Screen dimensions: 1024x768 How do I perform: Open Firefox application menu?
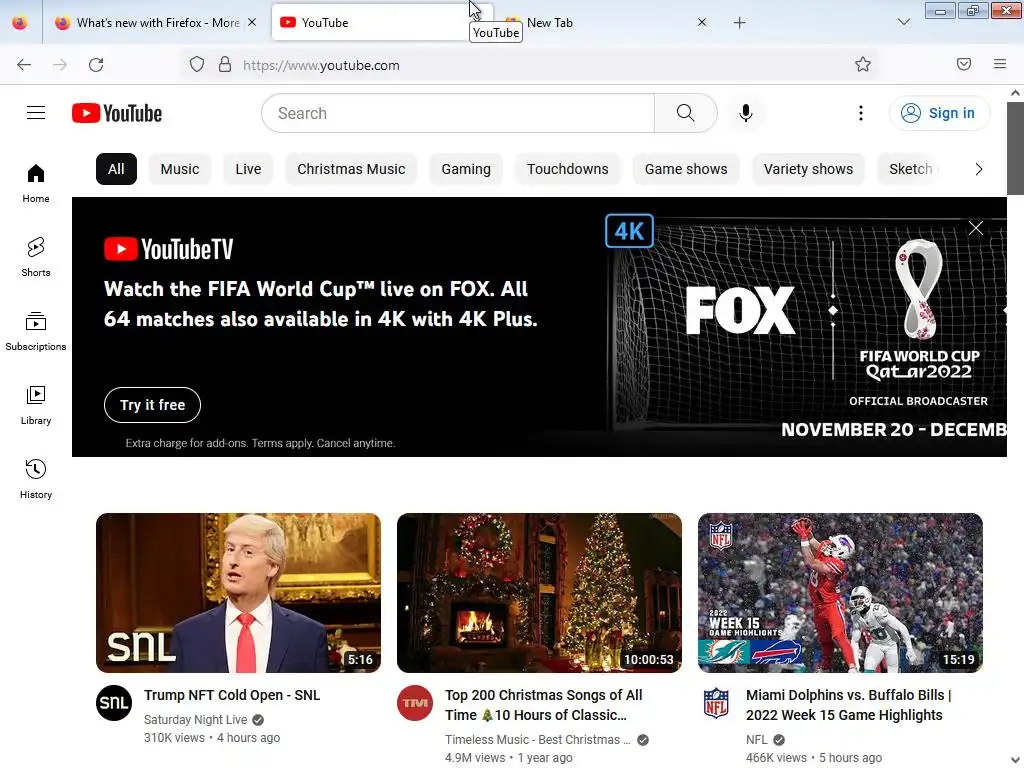[1000, 64]
